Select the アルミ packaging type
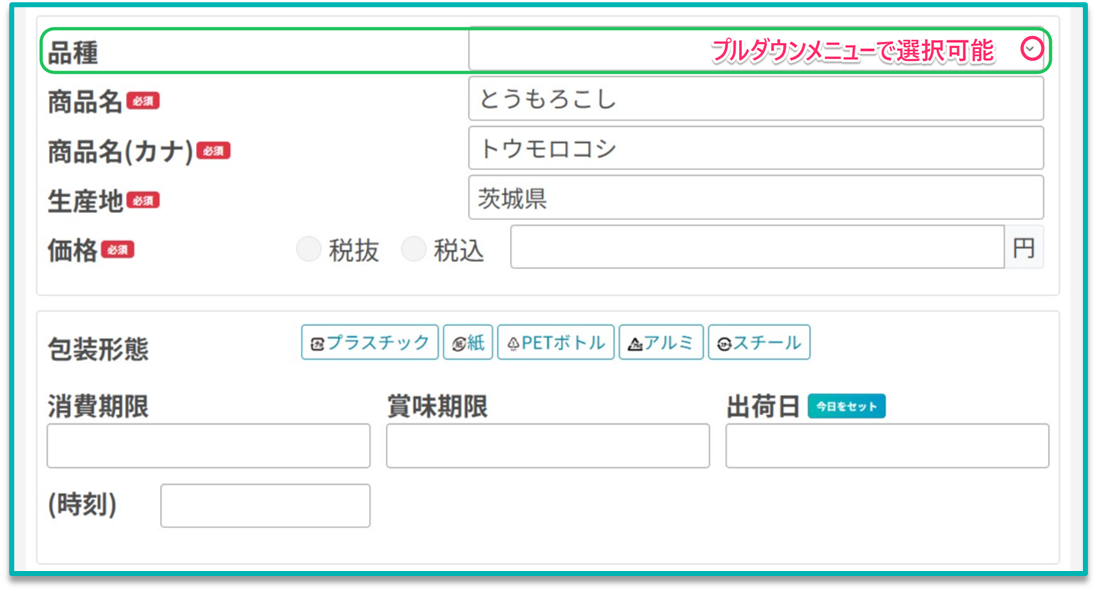Viewport: 1097px width, 591px height. tap(661, 343)
